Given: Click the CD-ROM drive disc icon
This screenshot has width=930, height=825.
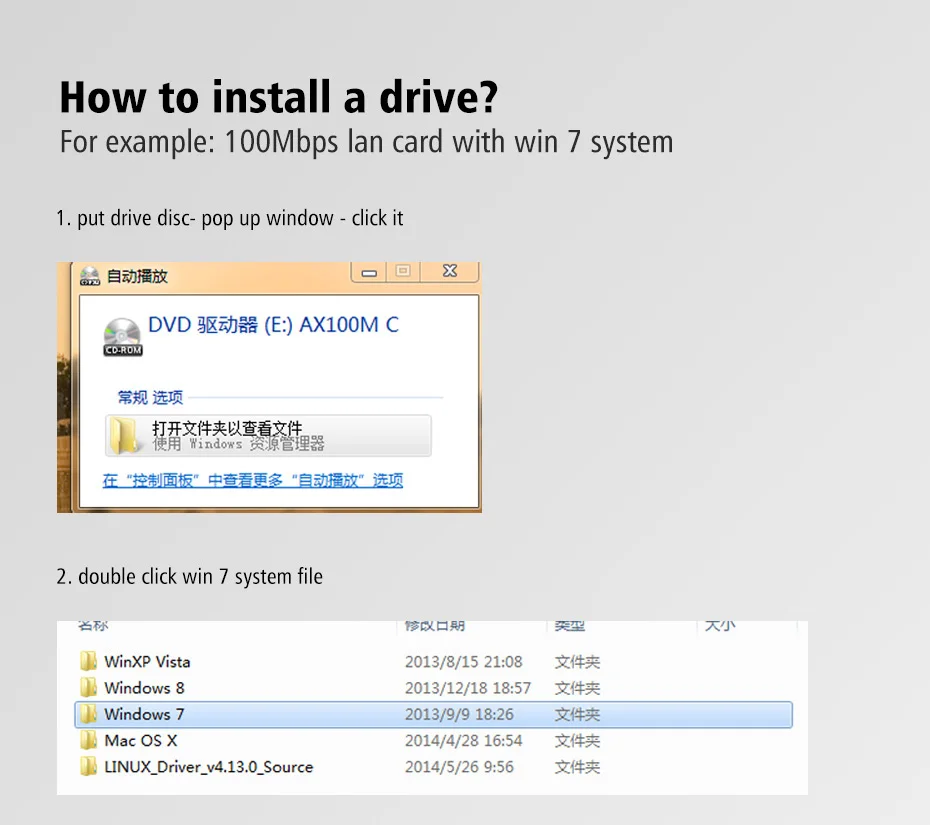Looking at the screenshot, I should pyautogui.click(x=123, y=337).
